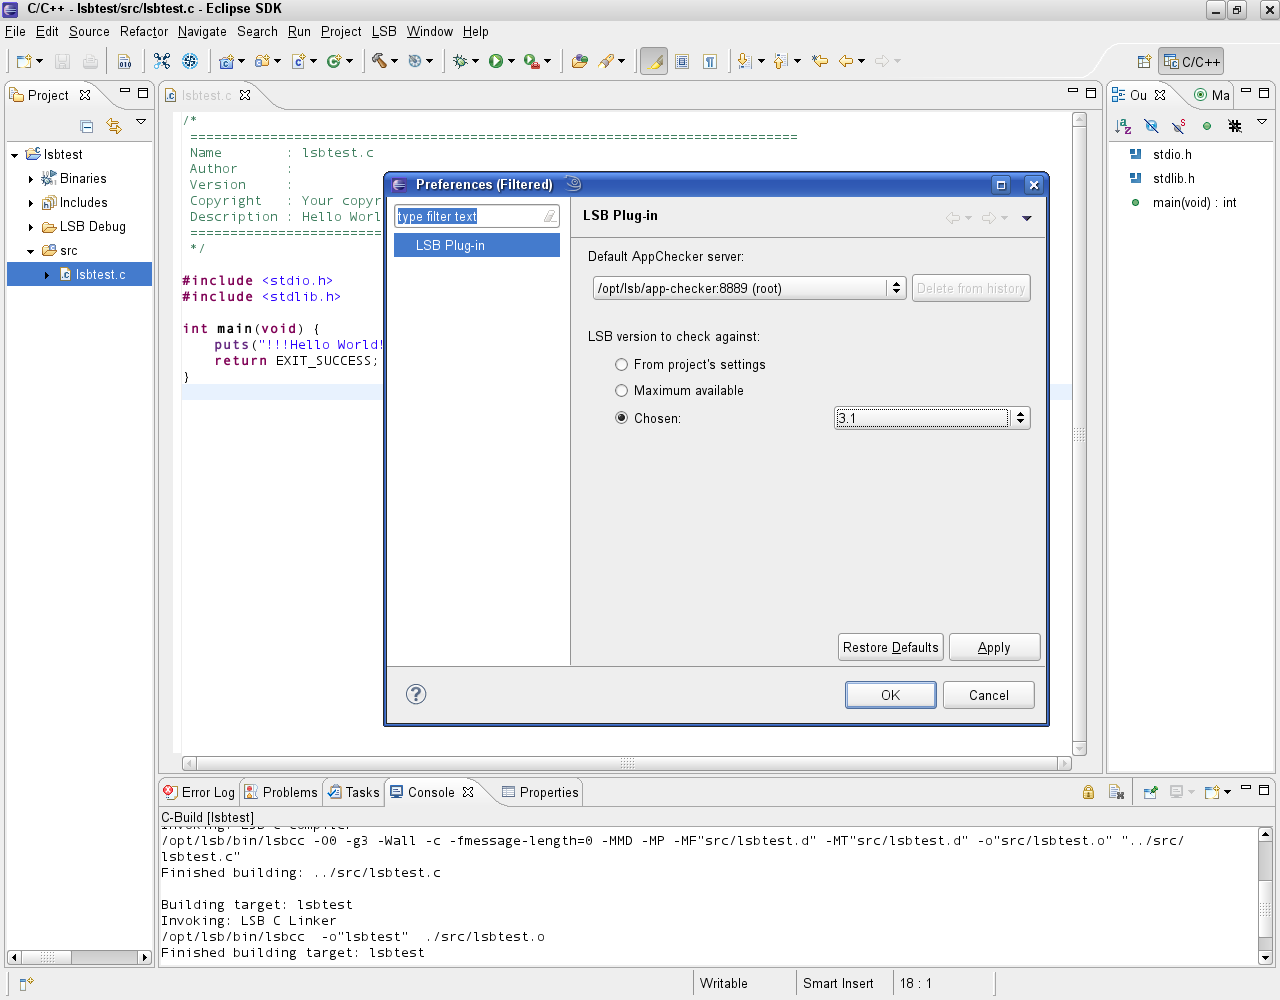Open Preferences page menu dropdown arrow
The height and width of the screenshot is (1000, 1280).
click(x=1027, y=218)
